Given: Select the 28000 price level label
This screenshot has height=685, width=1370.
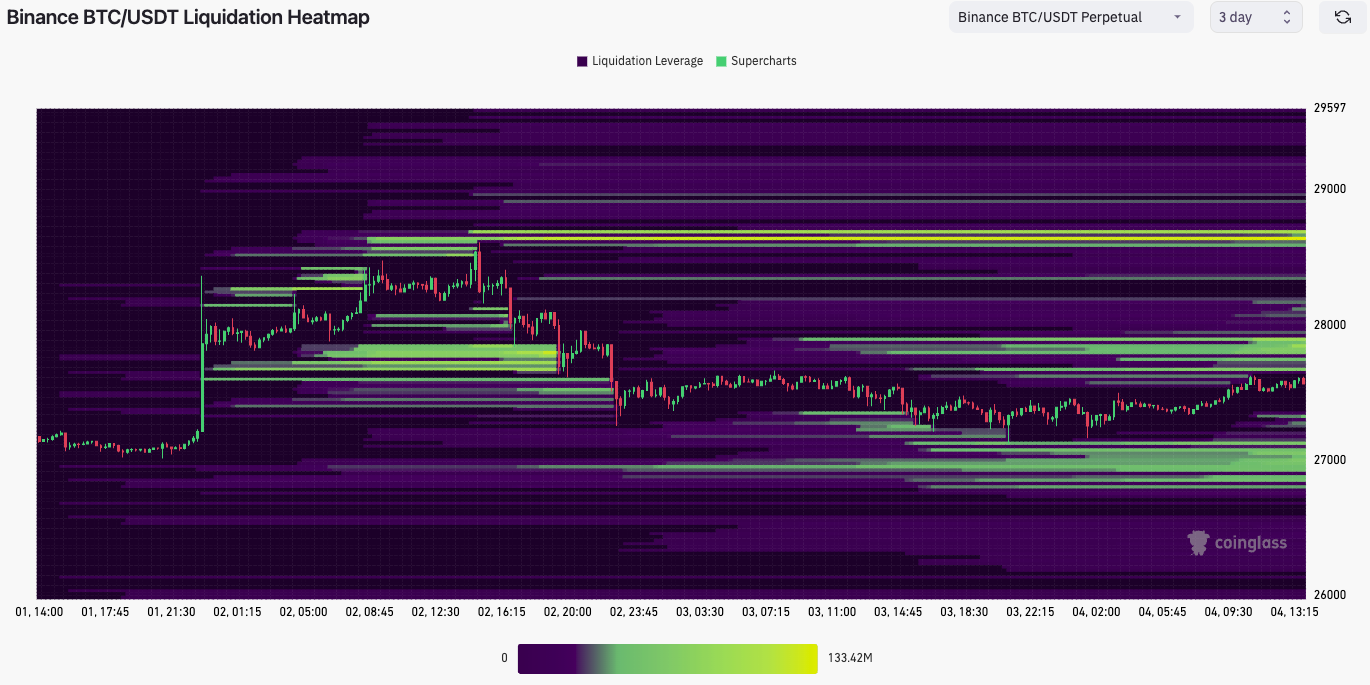Looking at the screenshot, I should click(x=1329, y=325).
